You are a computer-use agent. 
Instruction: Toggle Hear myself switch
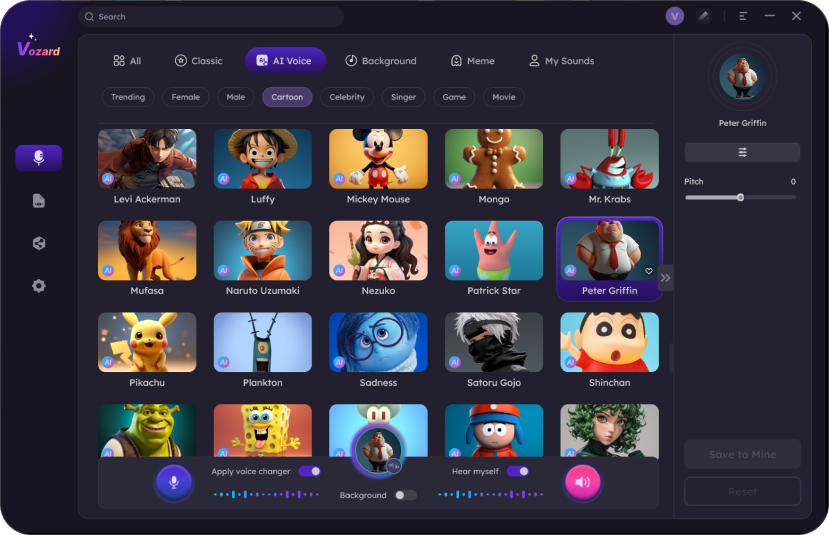click(x=518, y=471)
